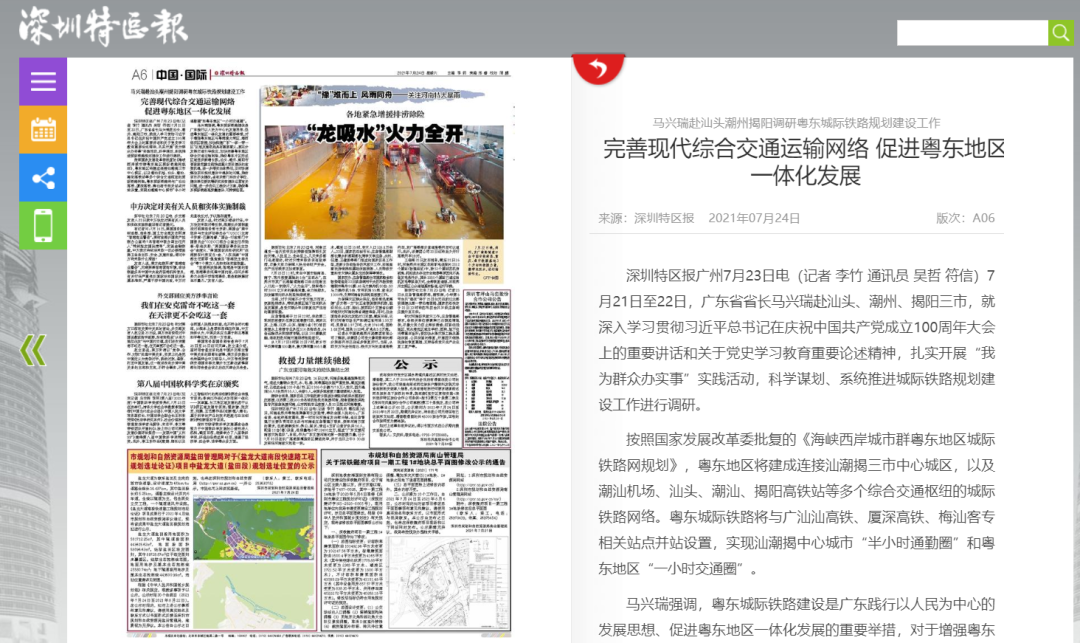
Task: Click the red back arrow button
Action: pos(598,69)
